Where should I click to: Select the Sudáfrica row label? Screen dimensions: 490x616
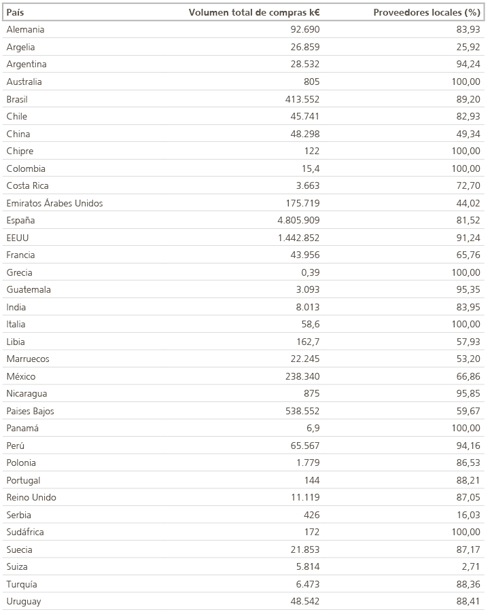point(25,532)
